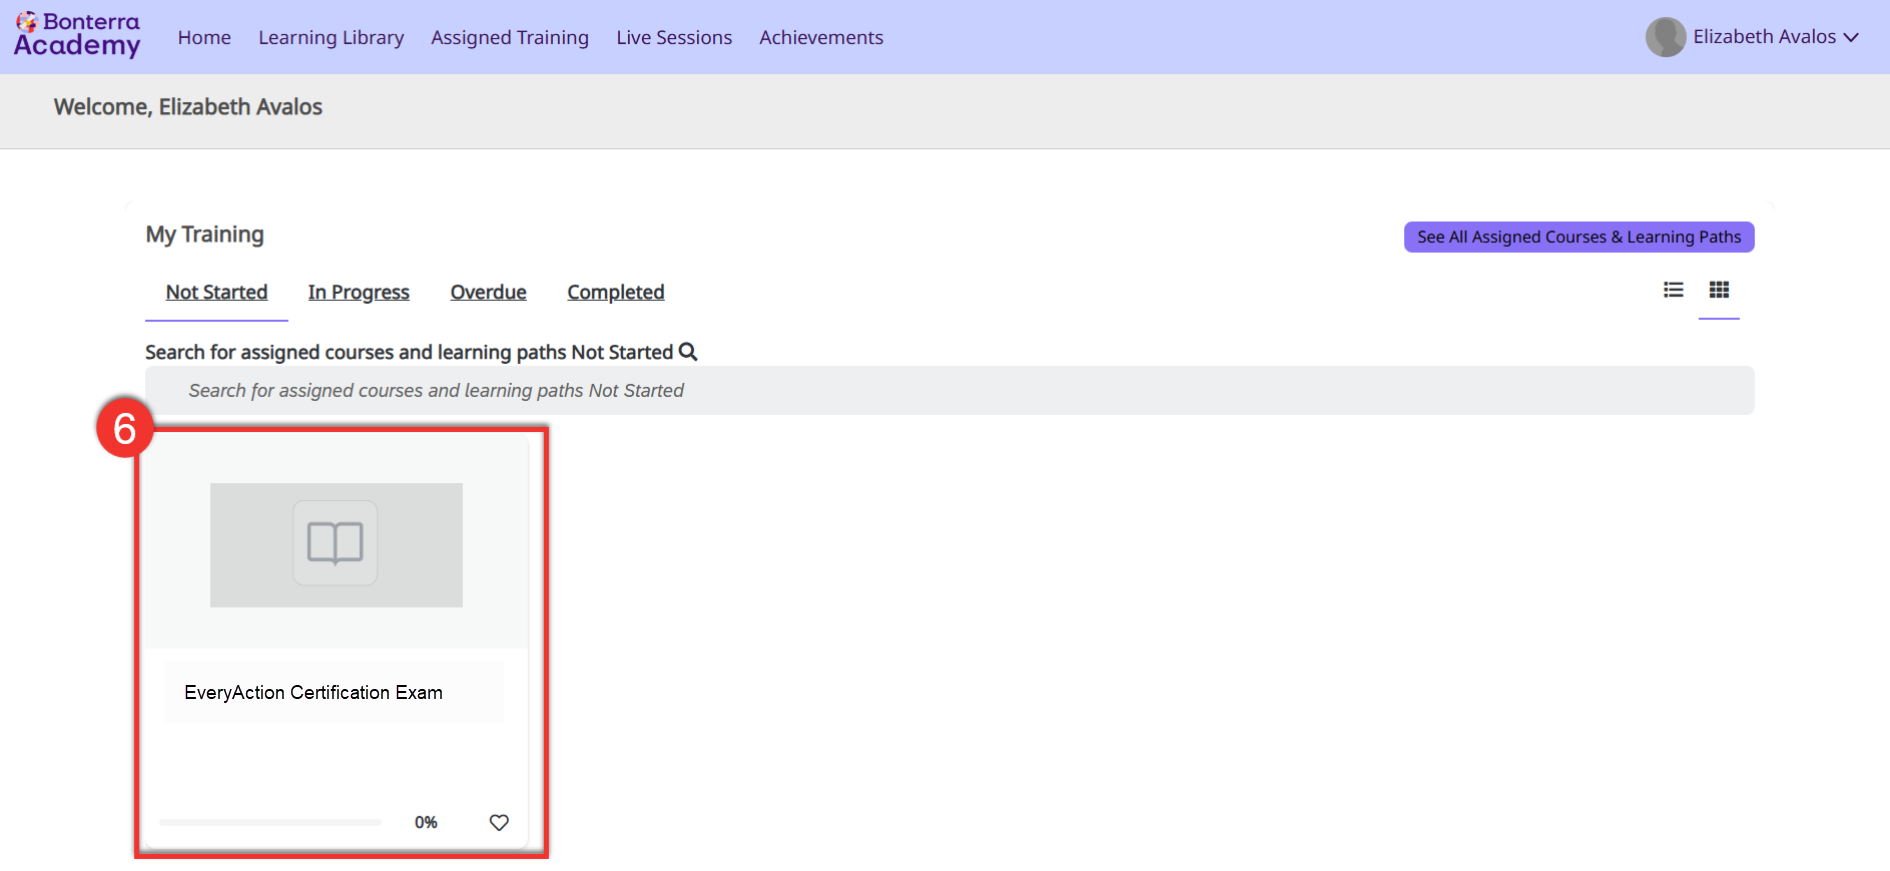Go to Home in navigation bar
This screenshot has width=1890, height=871.
point(204,37)
